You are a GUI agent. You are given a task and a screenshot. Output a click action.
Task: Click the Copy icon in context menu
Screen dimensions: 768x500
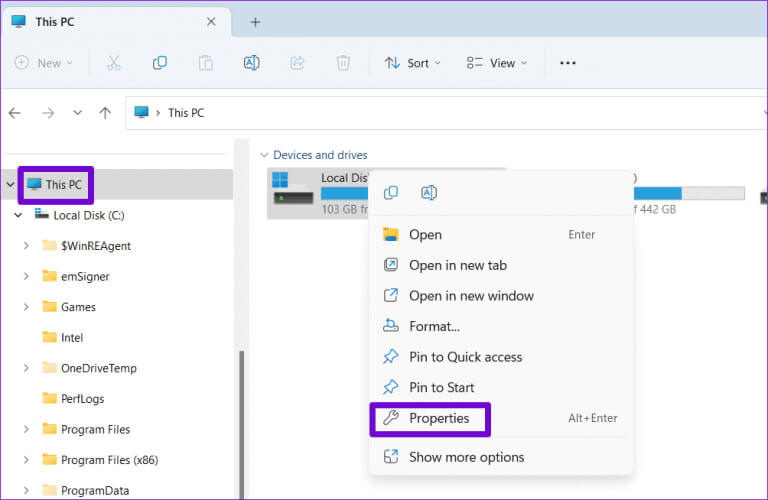tap(391, 193)
